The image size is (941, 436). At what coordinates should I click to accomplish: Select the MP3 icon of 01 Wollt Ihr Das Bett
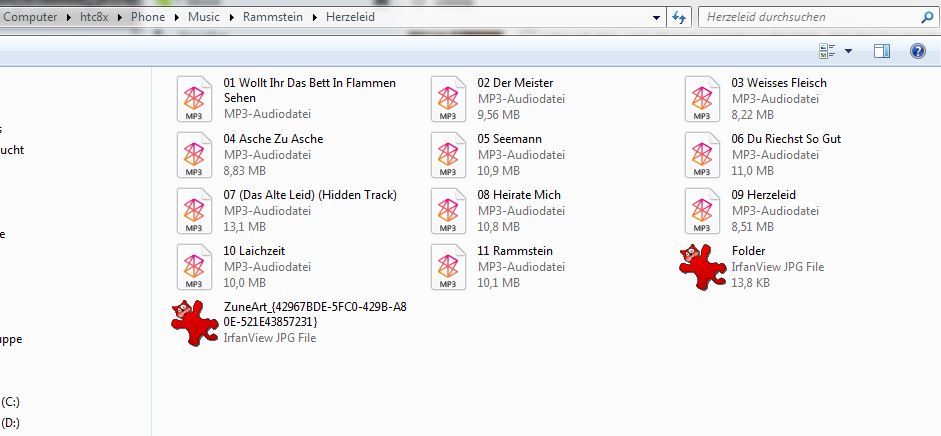pyautogui.click(x=194, y=99)
